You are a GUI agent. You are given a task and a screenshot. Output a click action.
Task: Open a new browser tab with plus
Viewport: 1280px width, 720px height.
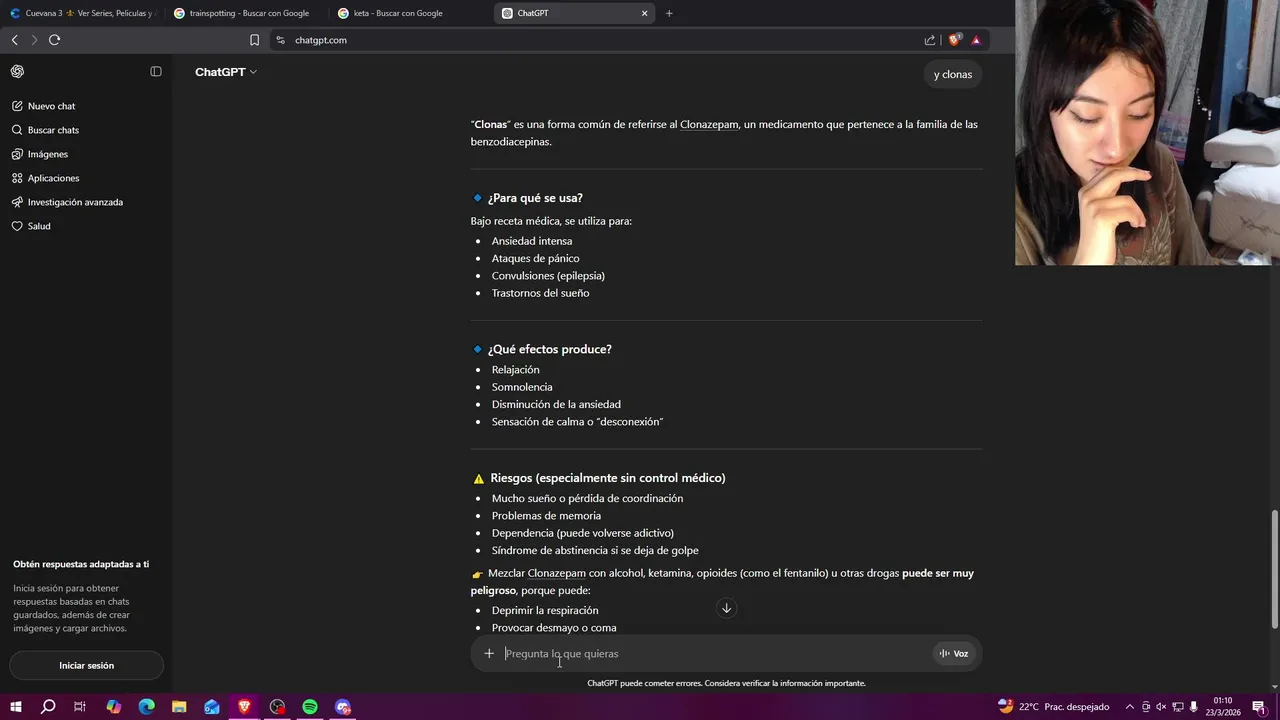coord(669,13)
